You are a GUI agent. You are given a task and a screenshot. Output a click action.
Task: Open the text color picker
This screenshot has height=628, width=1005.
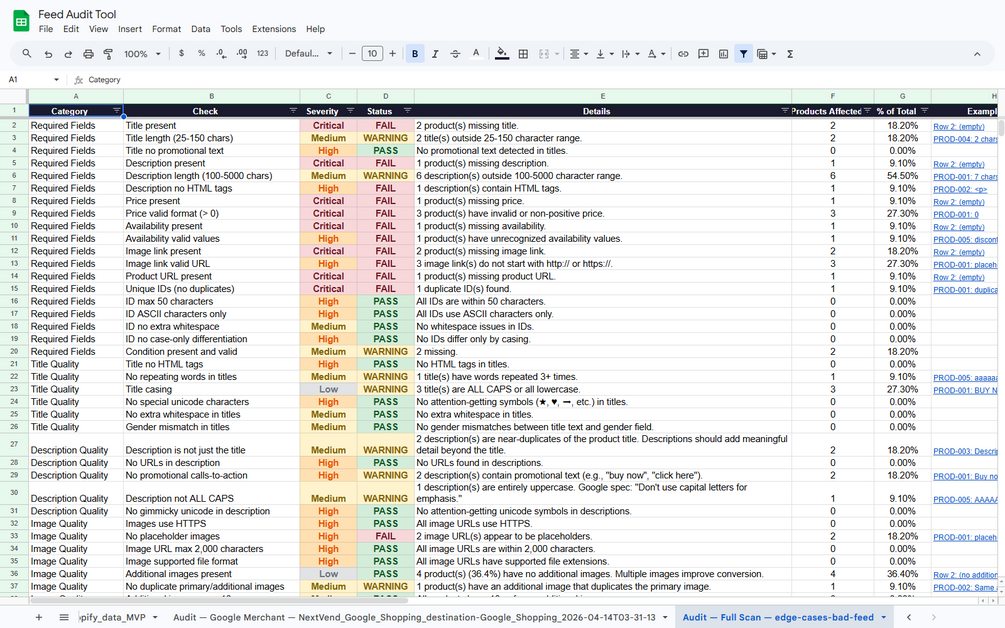476,54
